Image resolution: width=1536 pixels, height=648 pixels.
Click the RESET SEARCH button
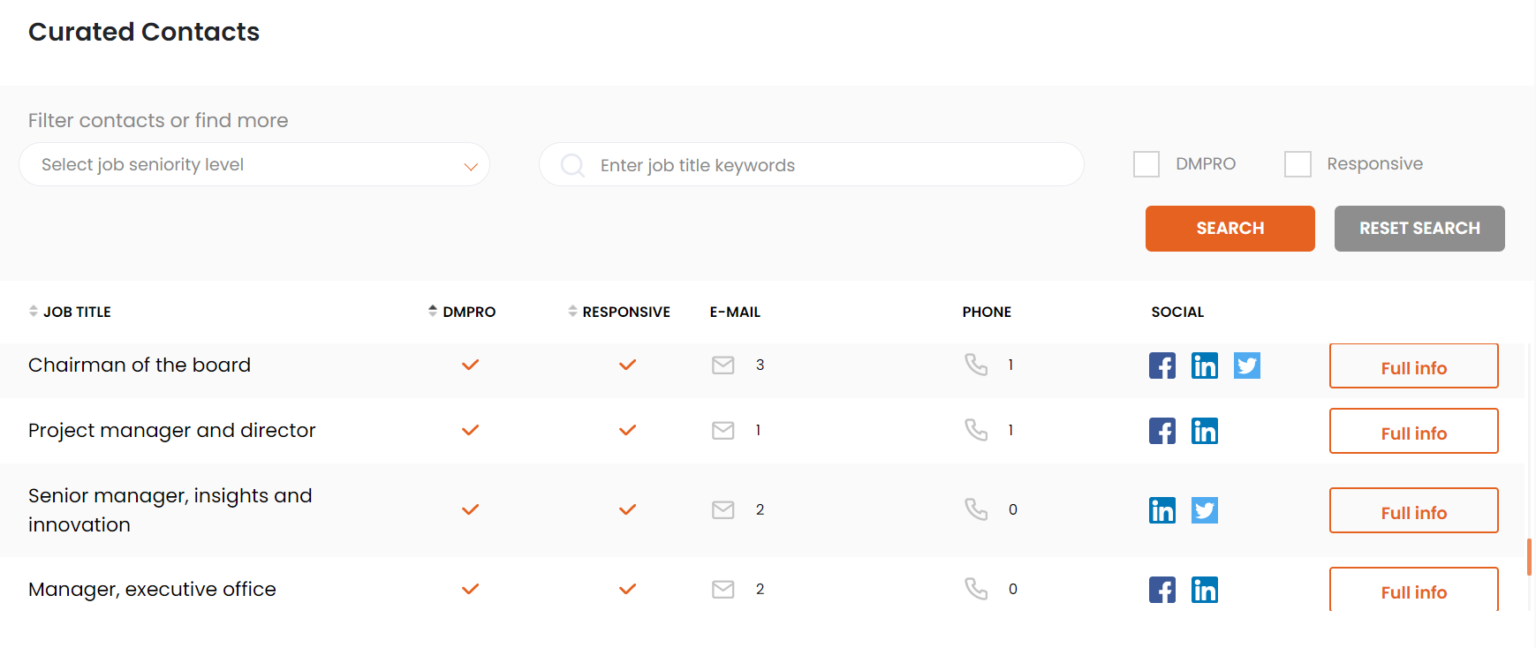click(x=1419, y=228)
